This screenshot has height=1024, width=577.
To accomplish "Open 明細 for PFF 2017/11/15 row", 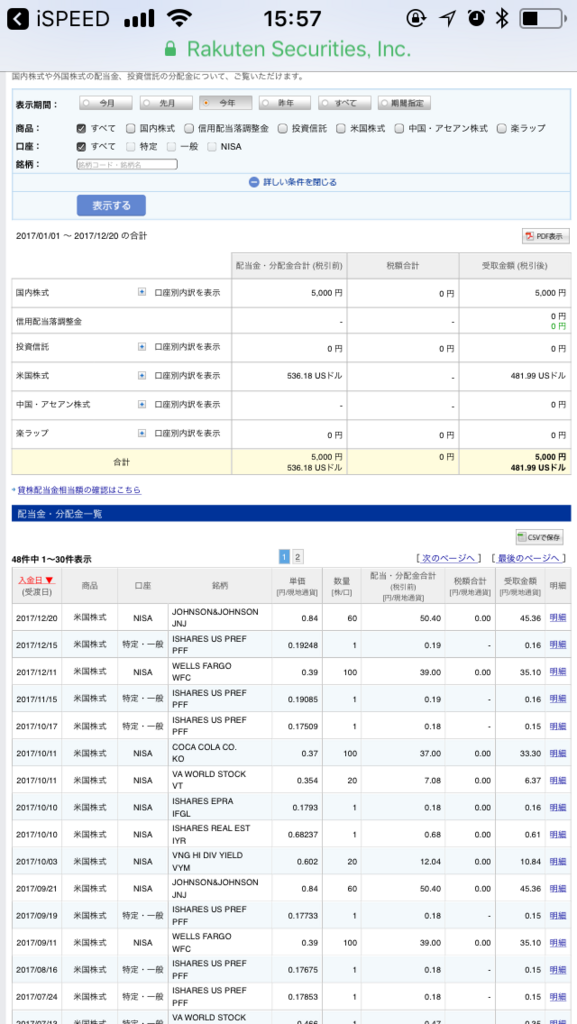I will click(558, 699).
